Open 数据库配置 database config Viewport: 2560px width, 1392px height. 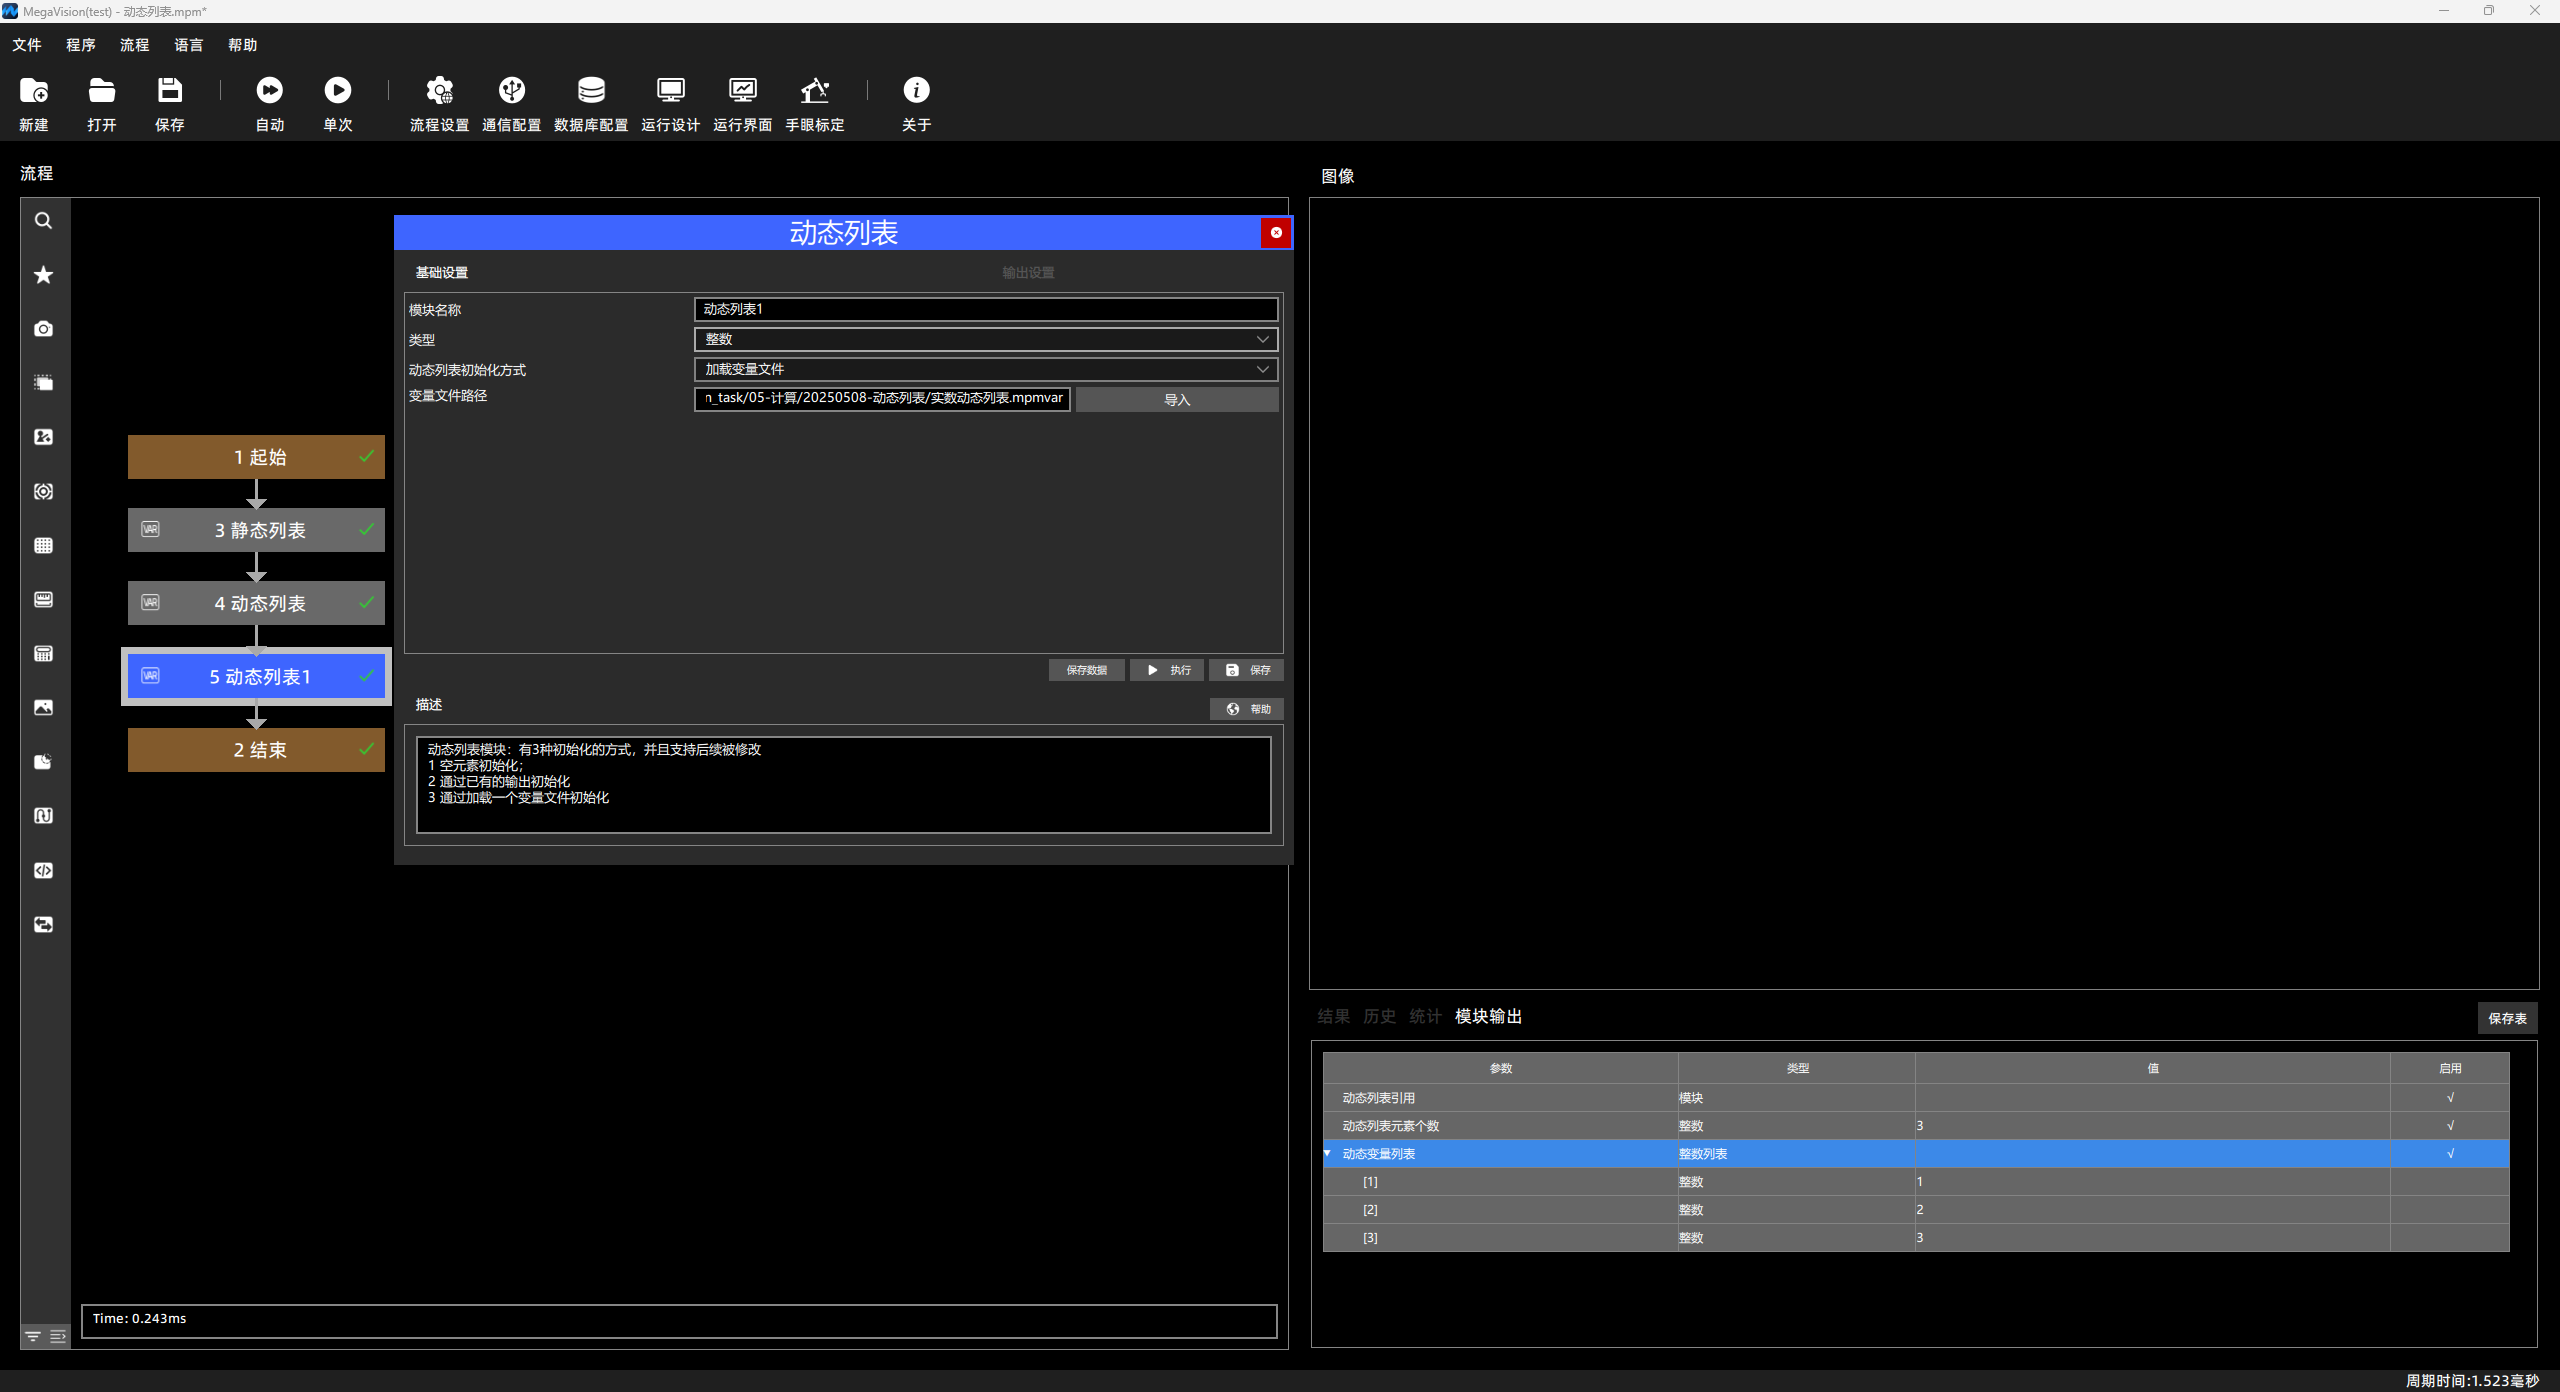pyautogui.click(x=591, y=91)
